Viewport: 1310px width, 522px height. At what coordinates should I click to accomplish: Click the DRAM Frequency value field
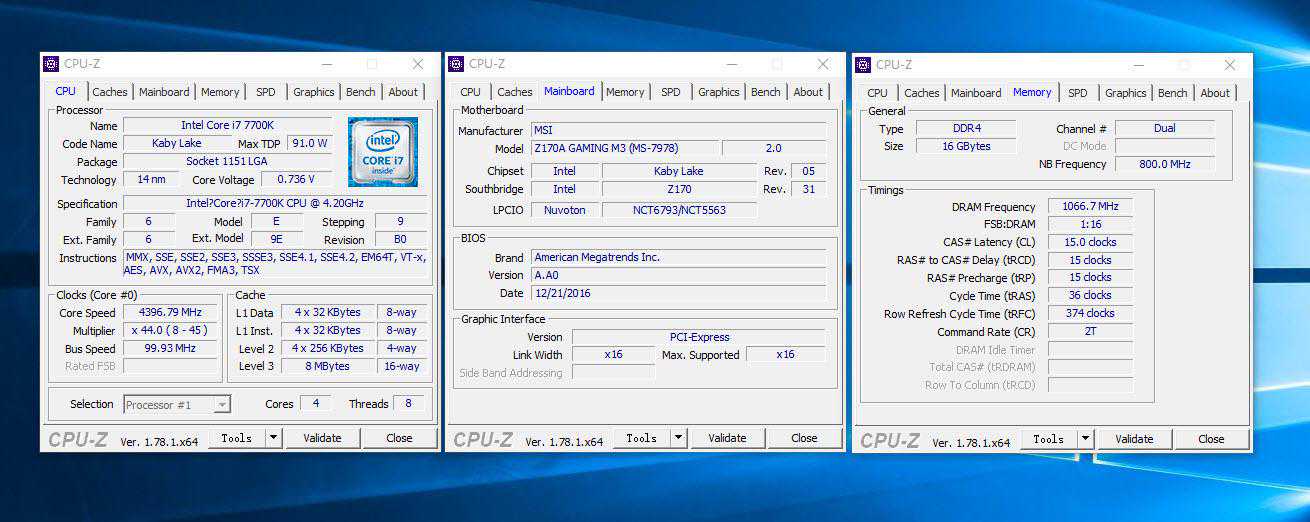pos(1089,206)
